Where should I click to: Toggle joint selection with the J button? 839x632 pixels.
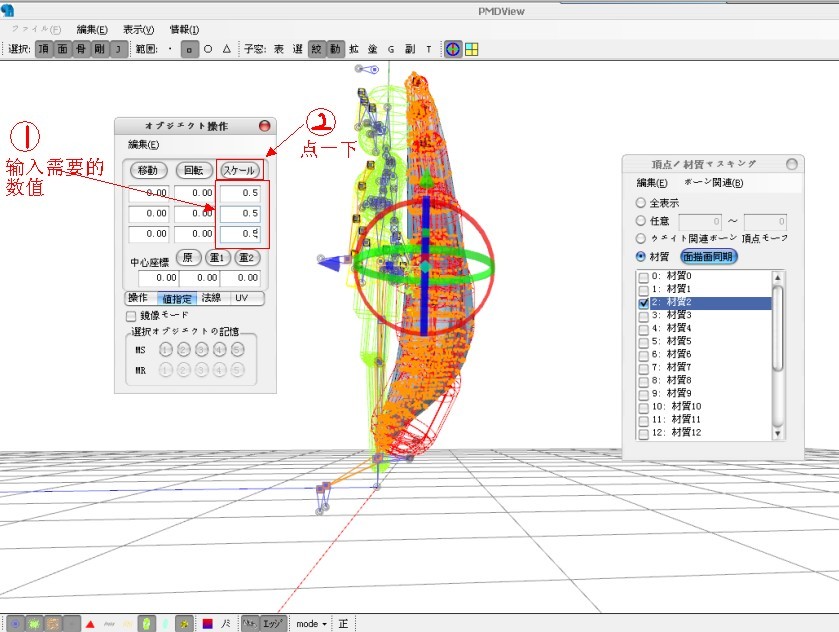[x=118, y=49]
